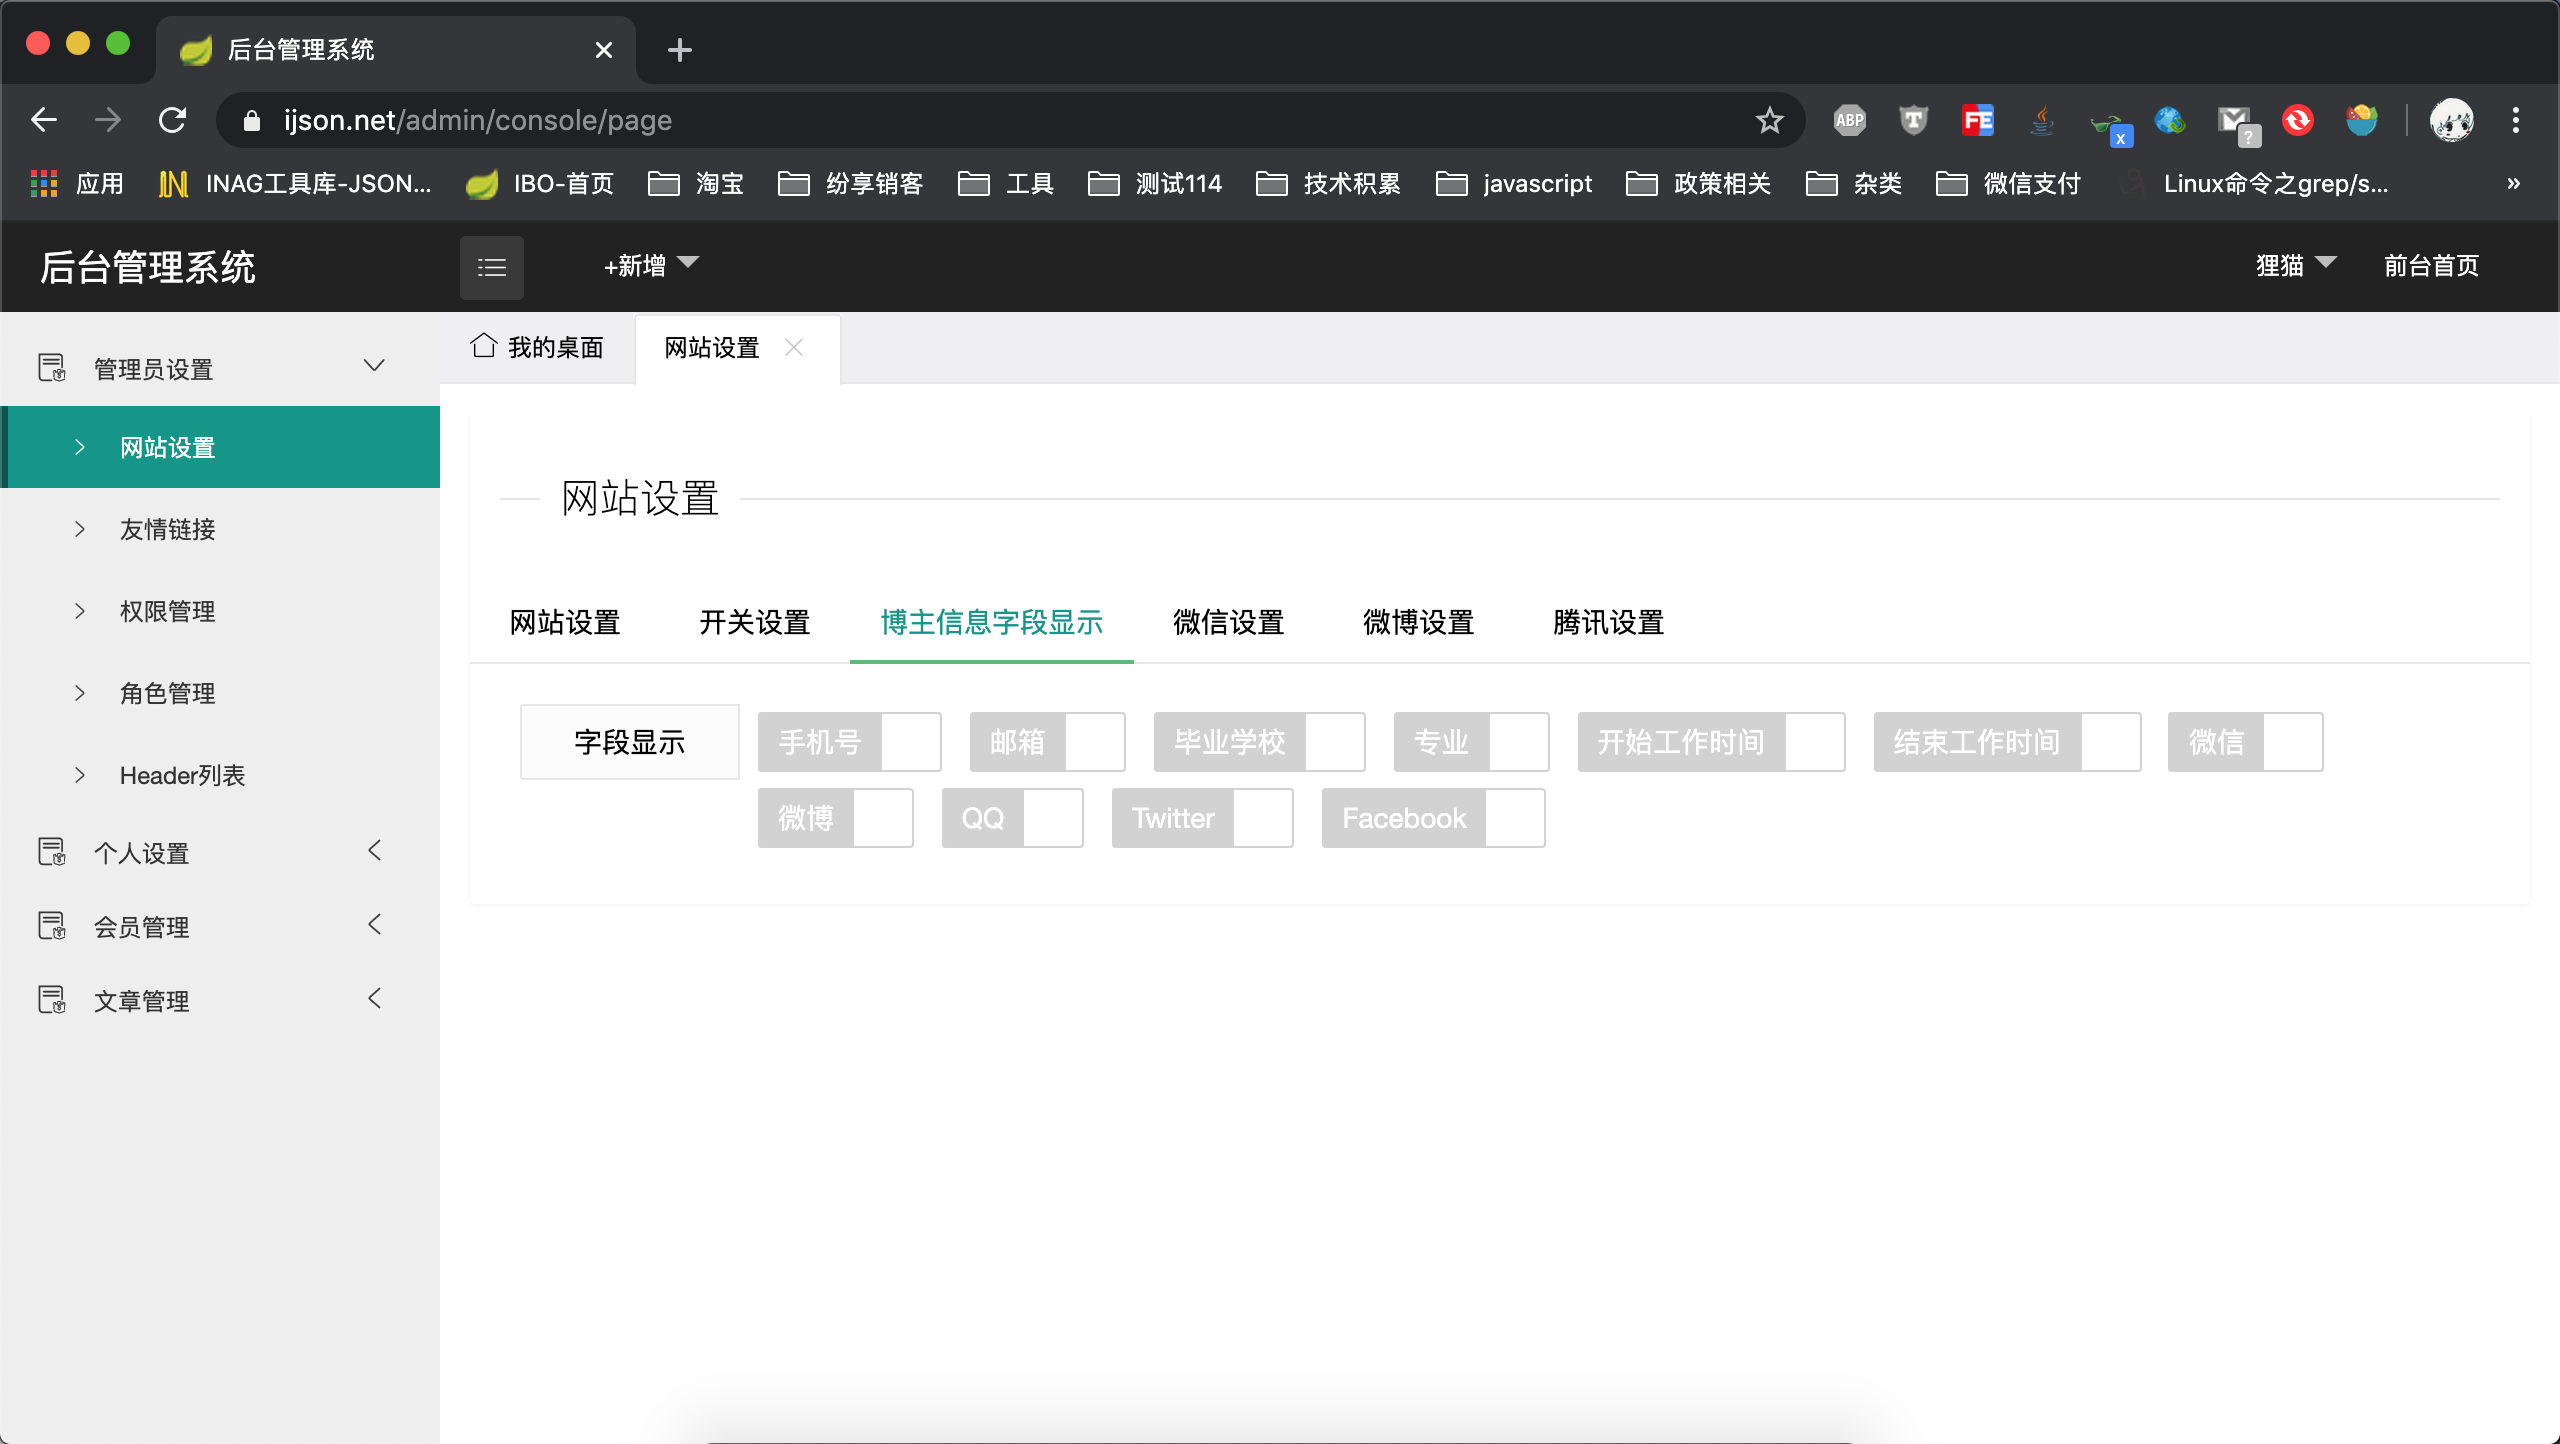Toggle the Facebook field display switch
Viewport: 2560px width, 1444px height.
click(1432, 818)
